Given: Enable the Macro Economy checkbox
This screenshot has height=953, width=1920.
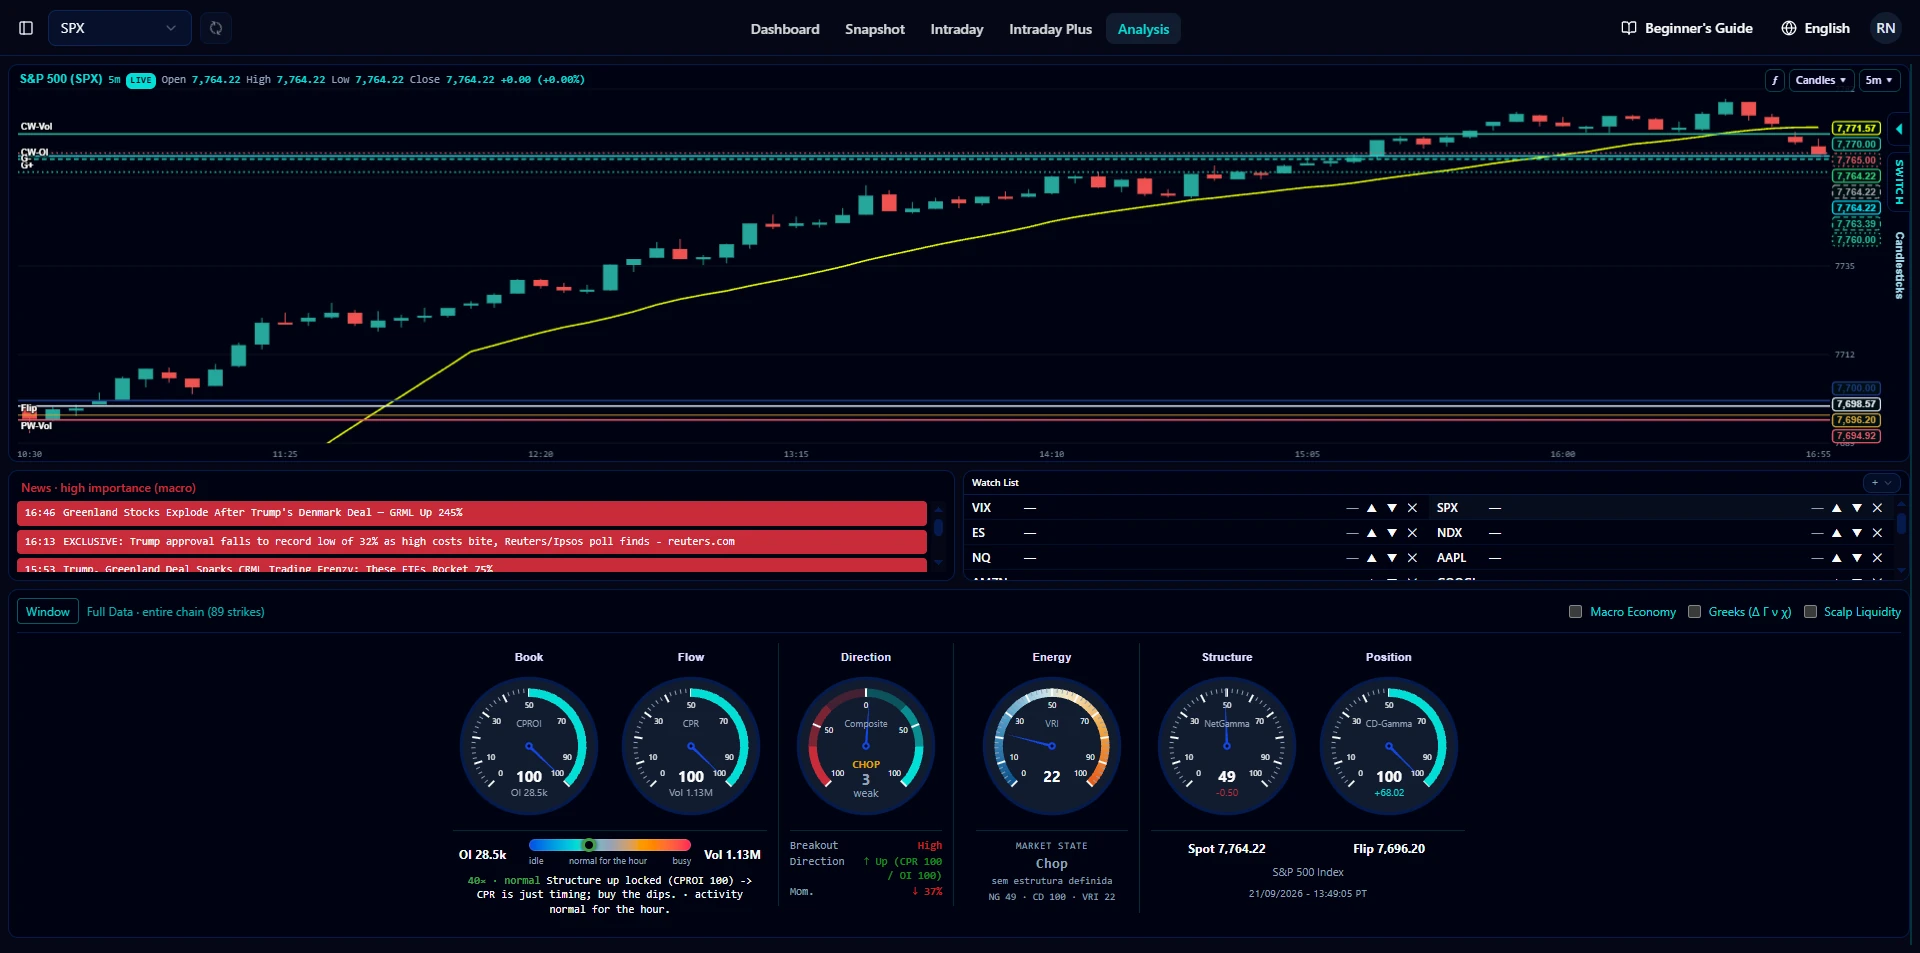Looking at the screenshot, I should pyautogui.click(x=1575, y=612).
